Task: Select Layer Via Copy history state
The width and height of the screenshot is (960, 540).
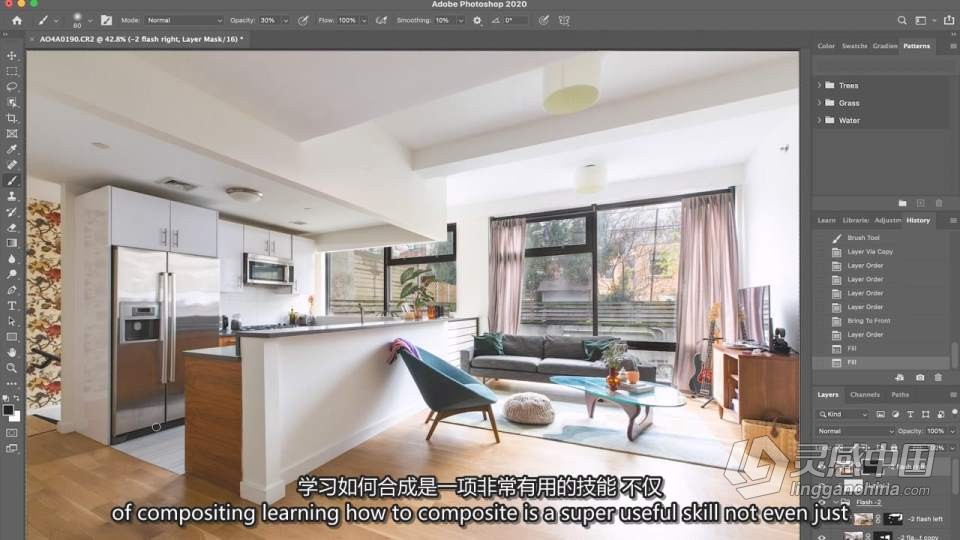Action: [x=880, y=252]
